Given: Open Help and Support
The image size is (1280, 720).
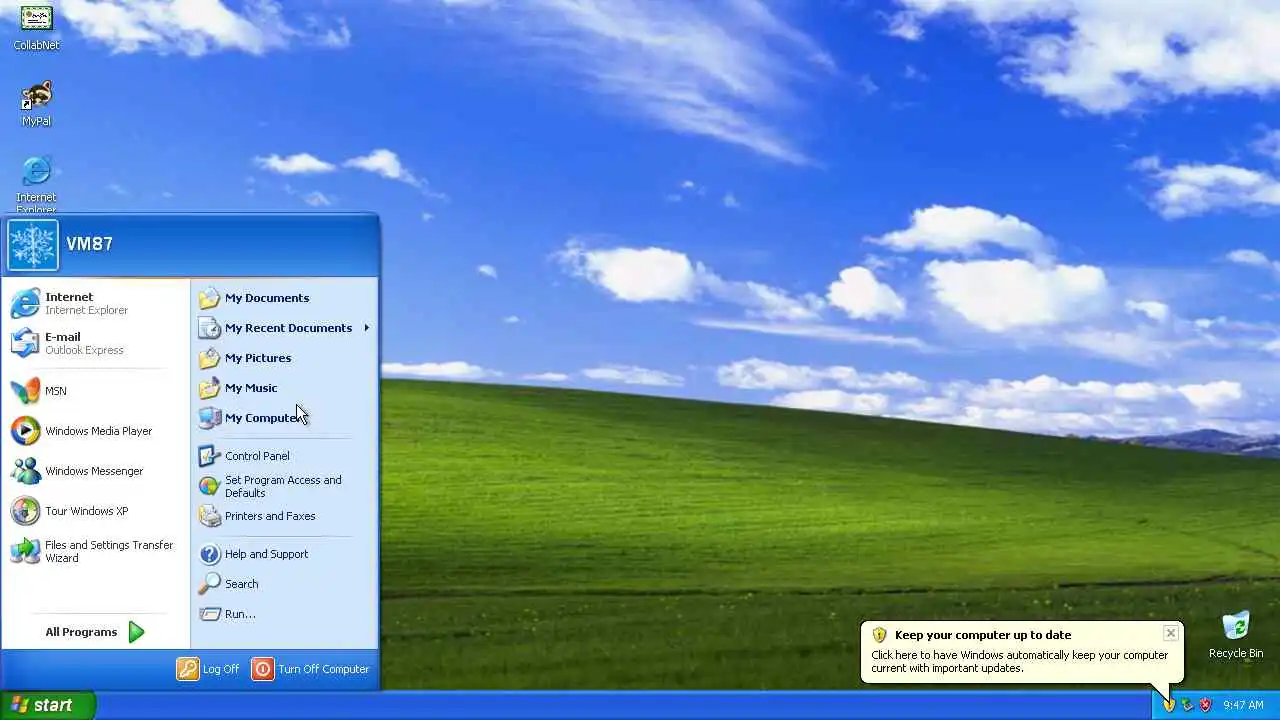Looking at the screenshot, I should click(284, 554).
